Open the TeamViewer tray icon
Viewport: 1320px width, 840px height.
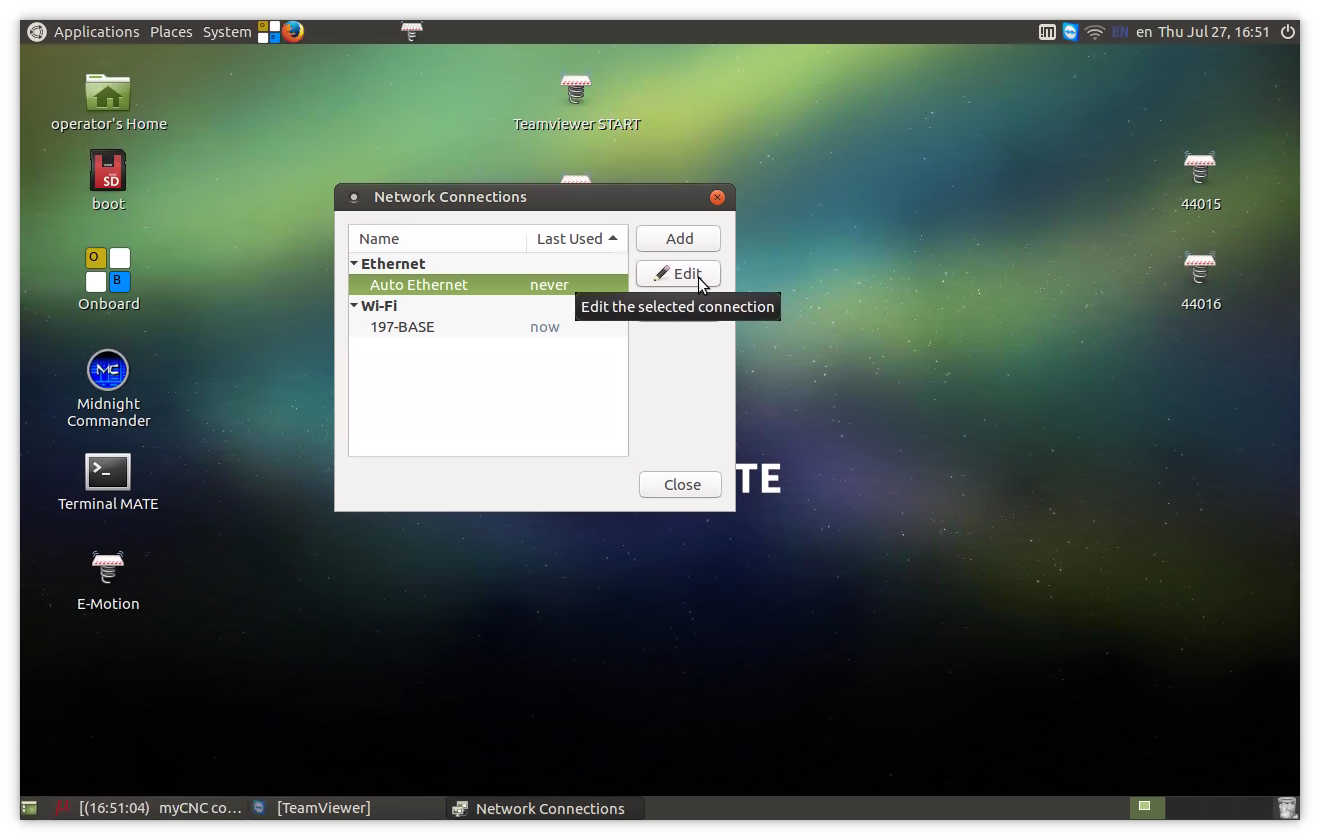point(1071,32)
